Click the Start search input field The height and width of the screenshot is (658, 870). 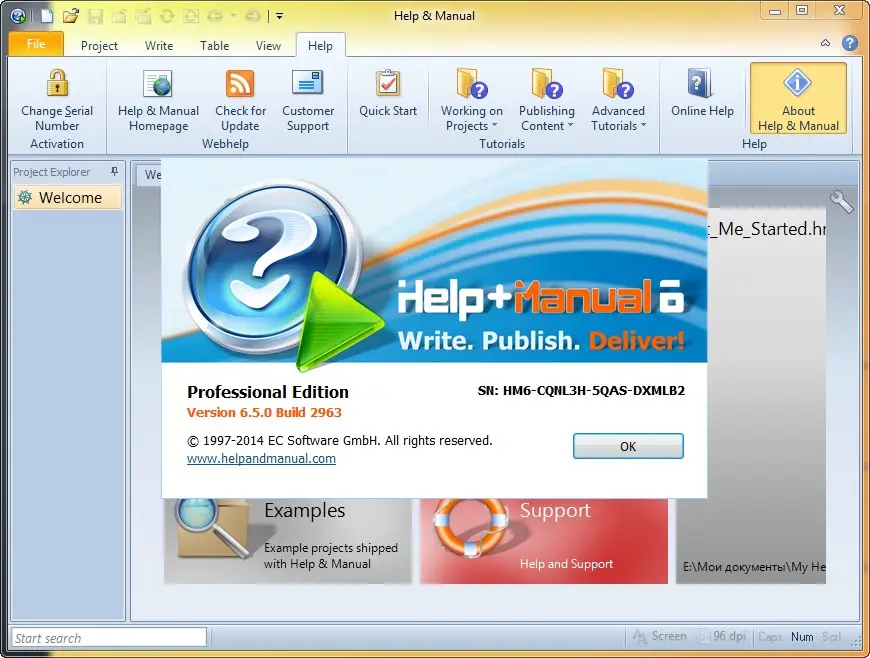(109, 638)
